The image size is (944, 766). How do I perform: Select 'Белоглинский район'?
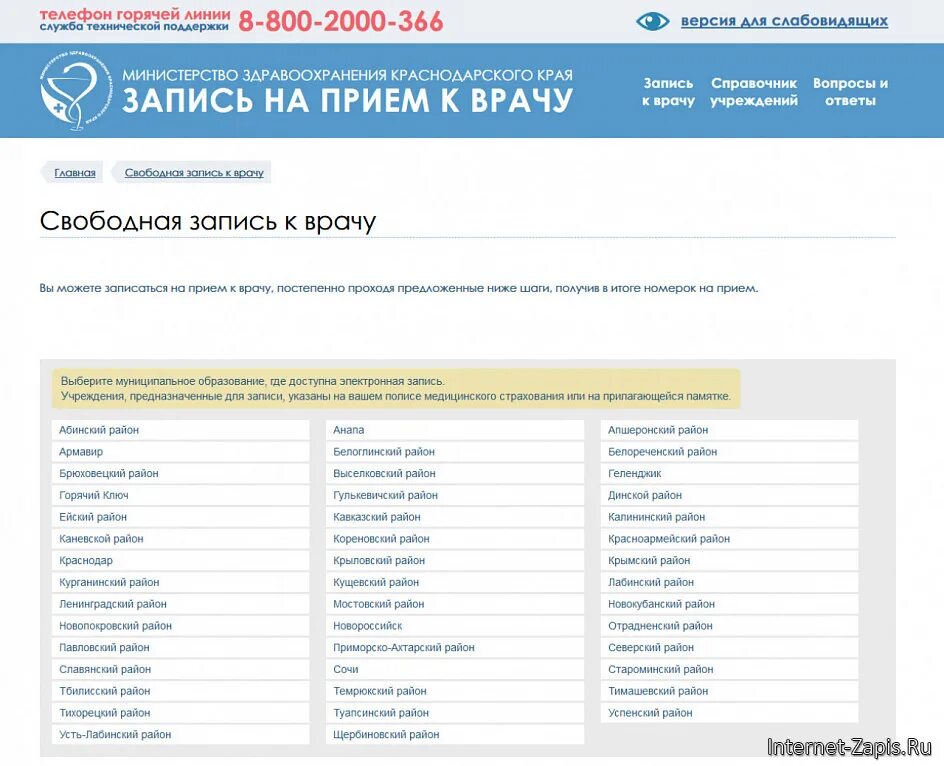(455, 452)
